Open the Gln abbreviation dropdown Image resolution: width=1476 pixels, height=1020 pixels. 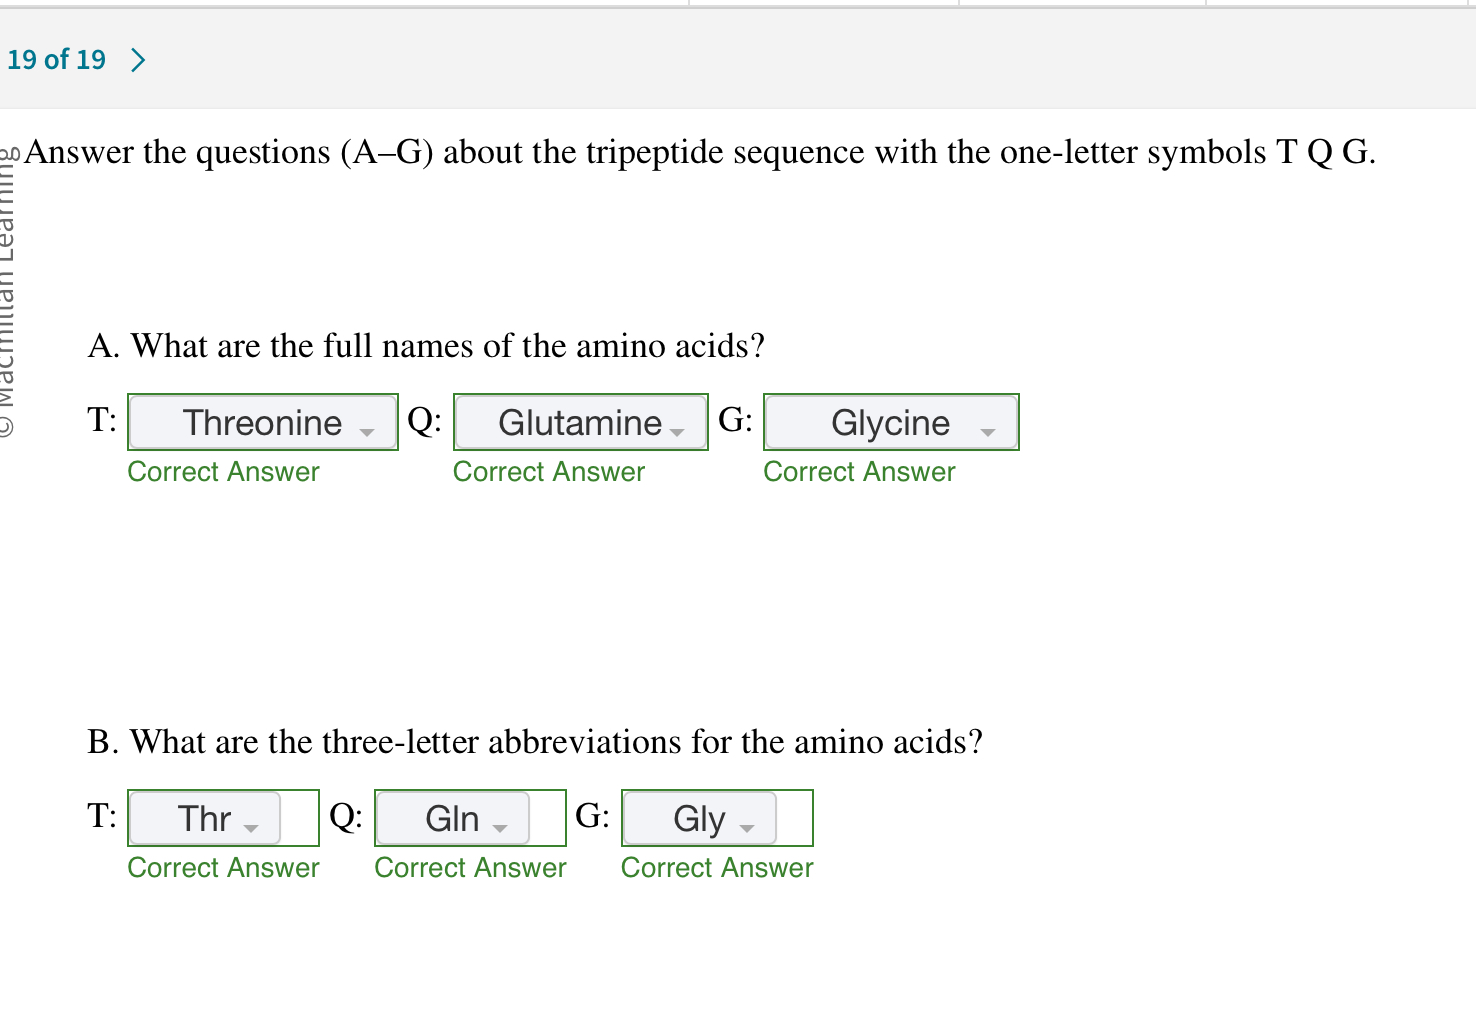point(451,818)
